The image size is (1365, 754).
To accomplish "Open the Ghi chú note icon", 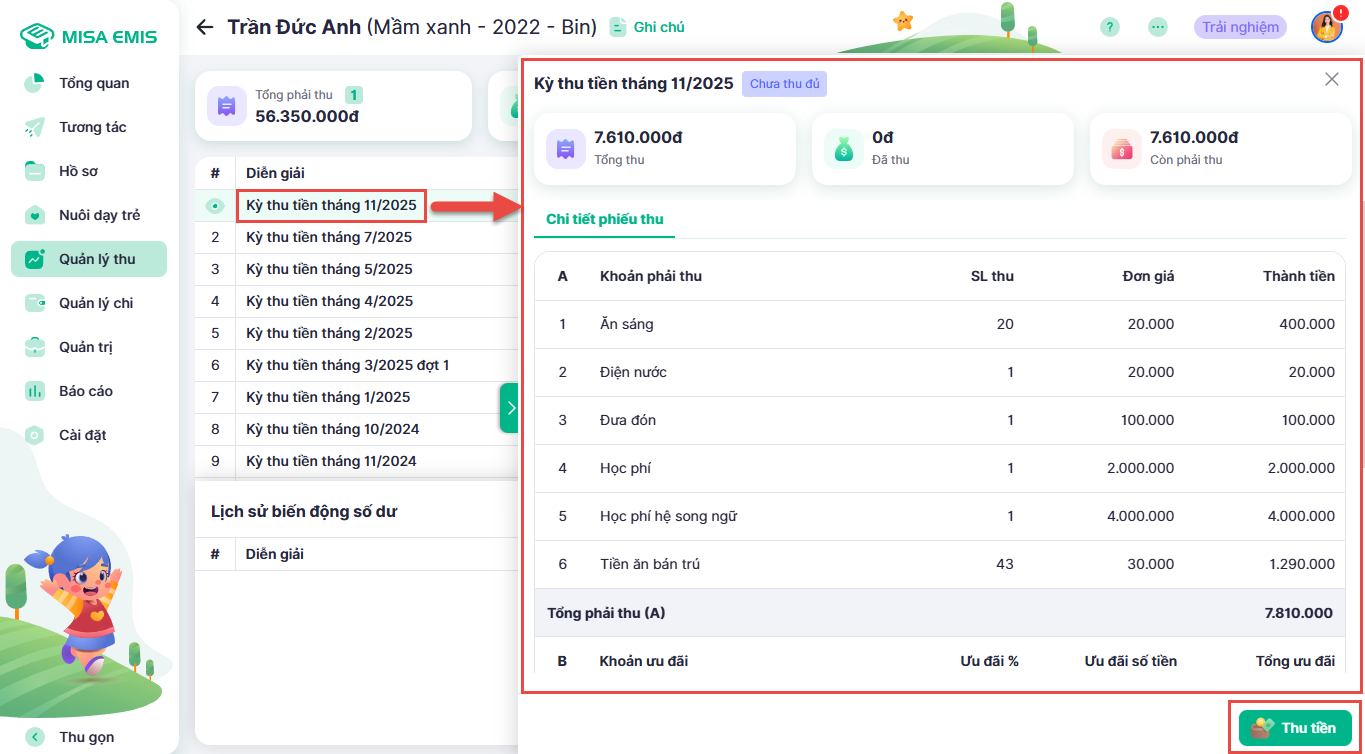I will [x=619, y=27].
